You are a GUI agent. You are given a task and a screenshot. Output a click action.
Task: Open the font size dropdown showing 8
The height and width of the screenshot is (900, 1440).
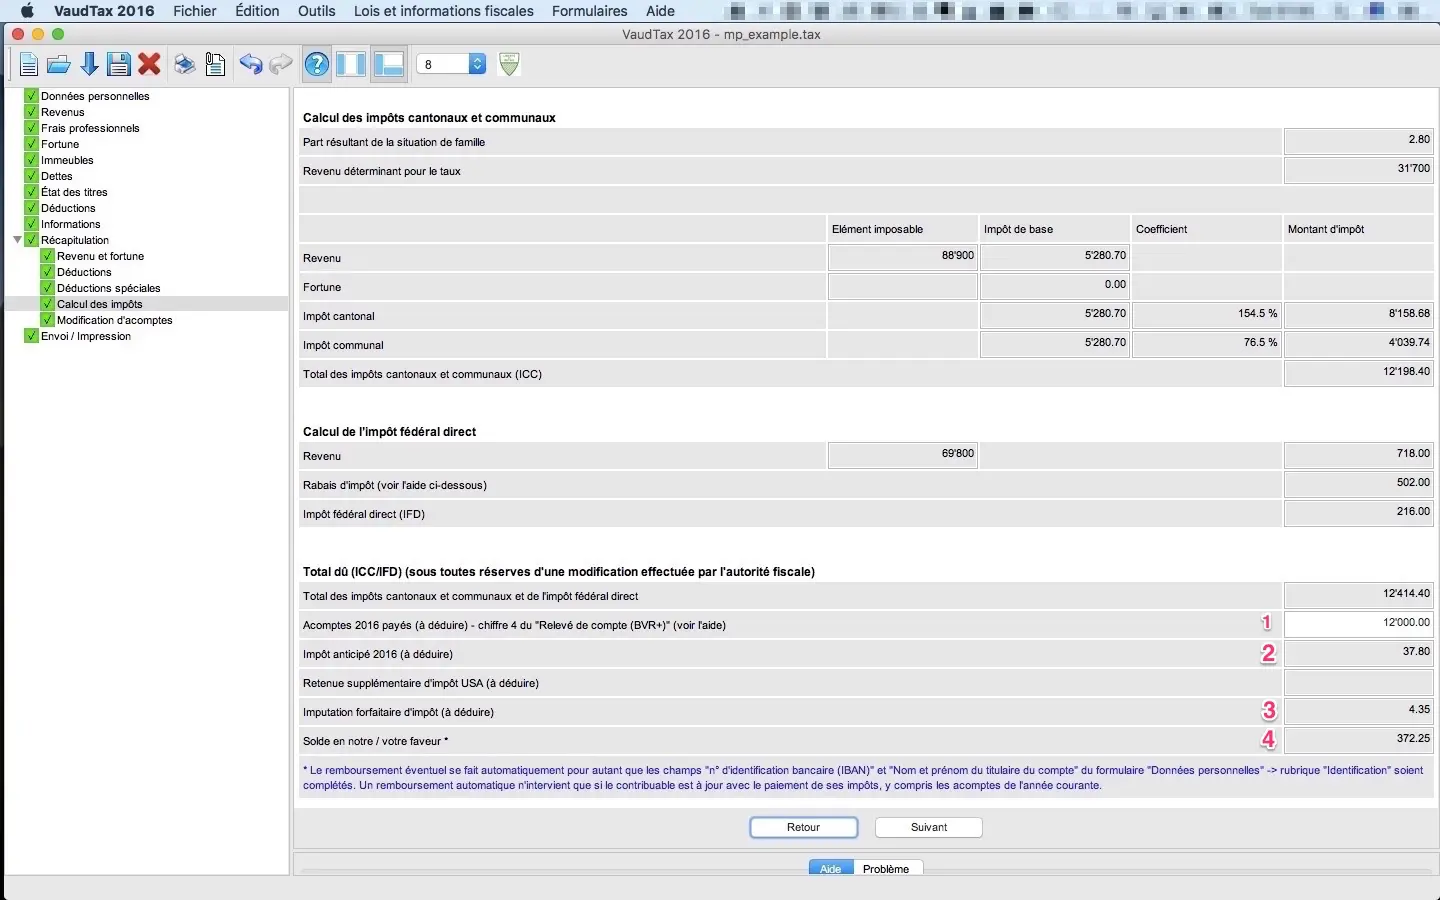click(451, 64)
